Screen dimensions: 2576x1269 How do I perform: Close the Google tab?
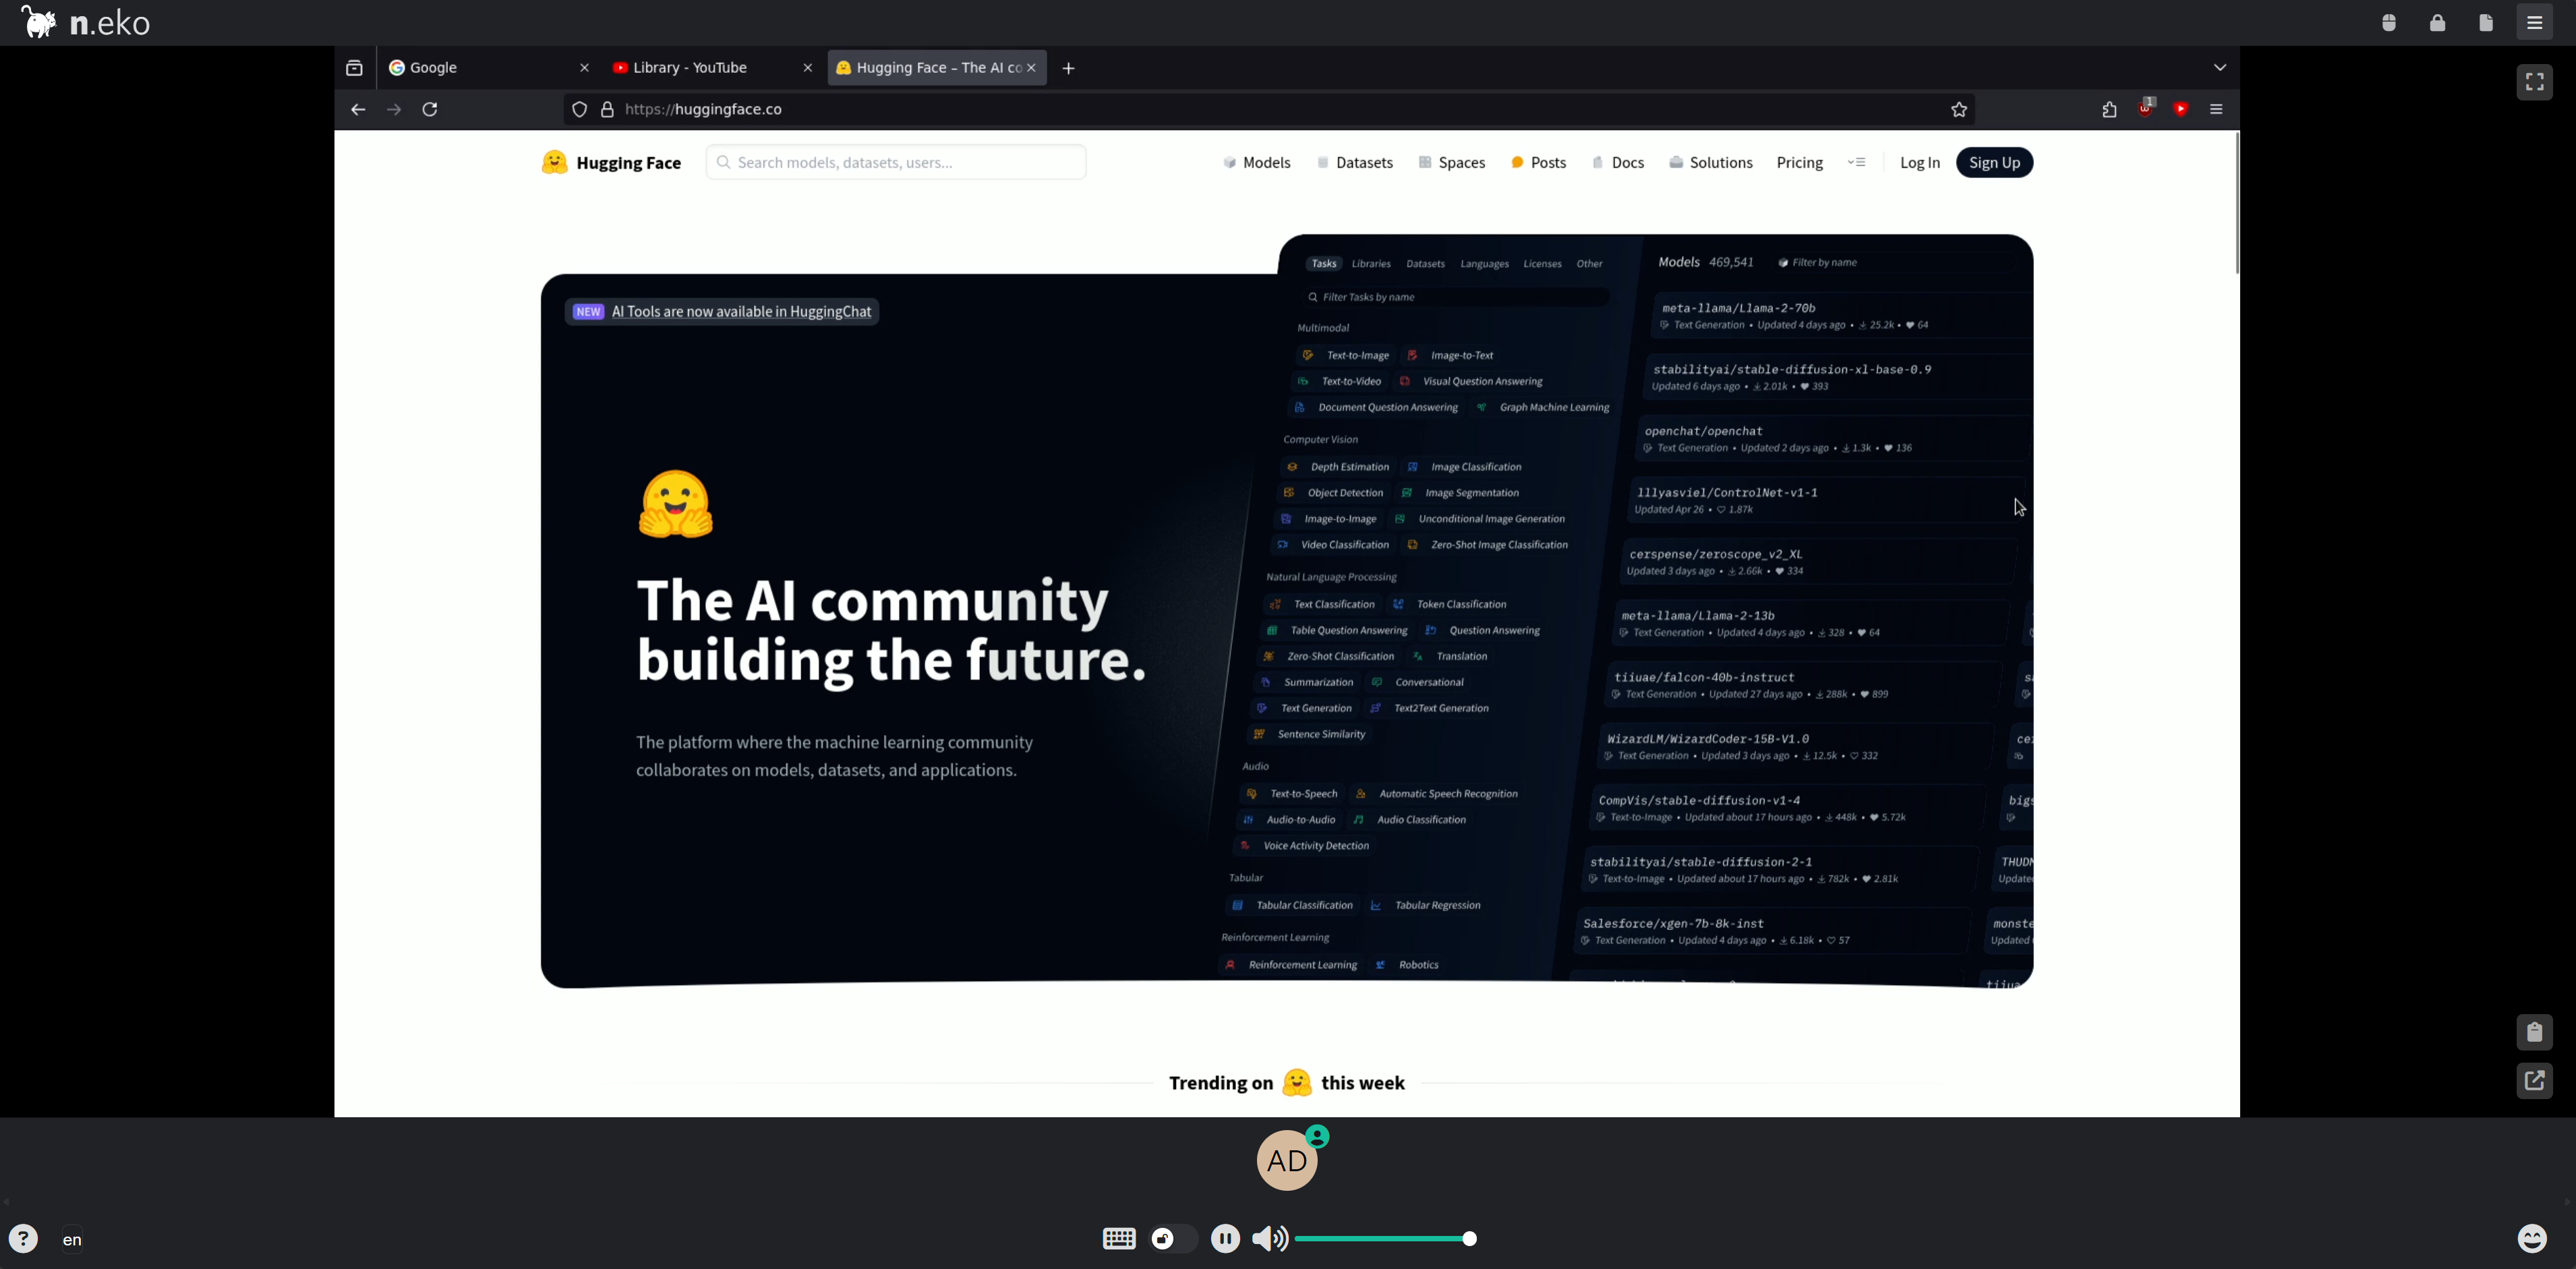[585, 68]
